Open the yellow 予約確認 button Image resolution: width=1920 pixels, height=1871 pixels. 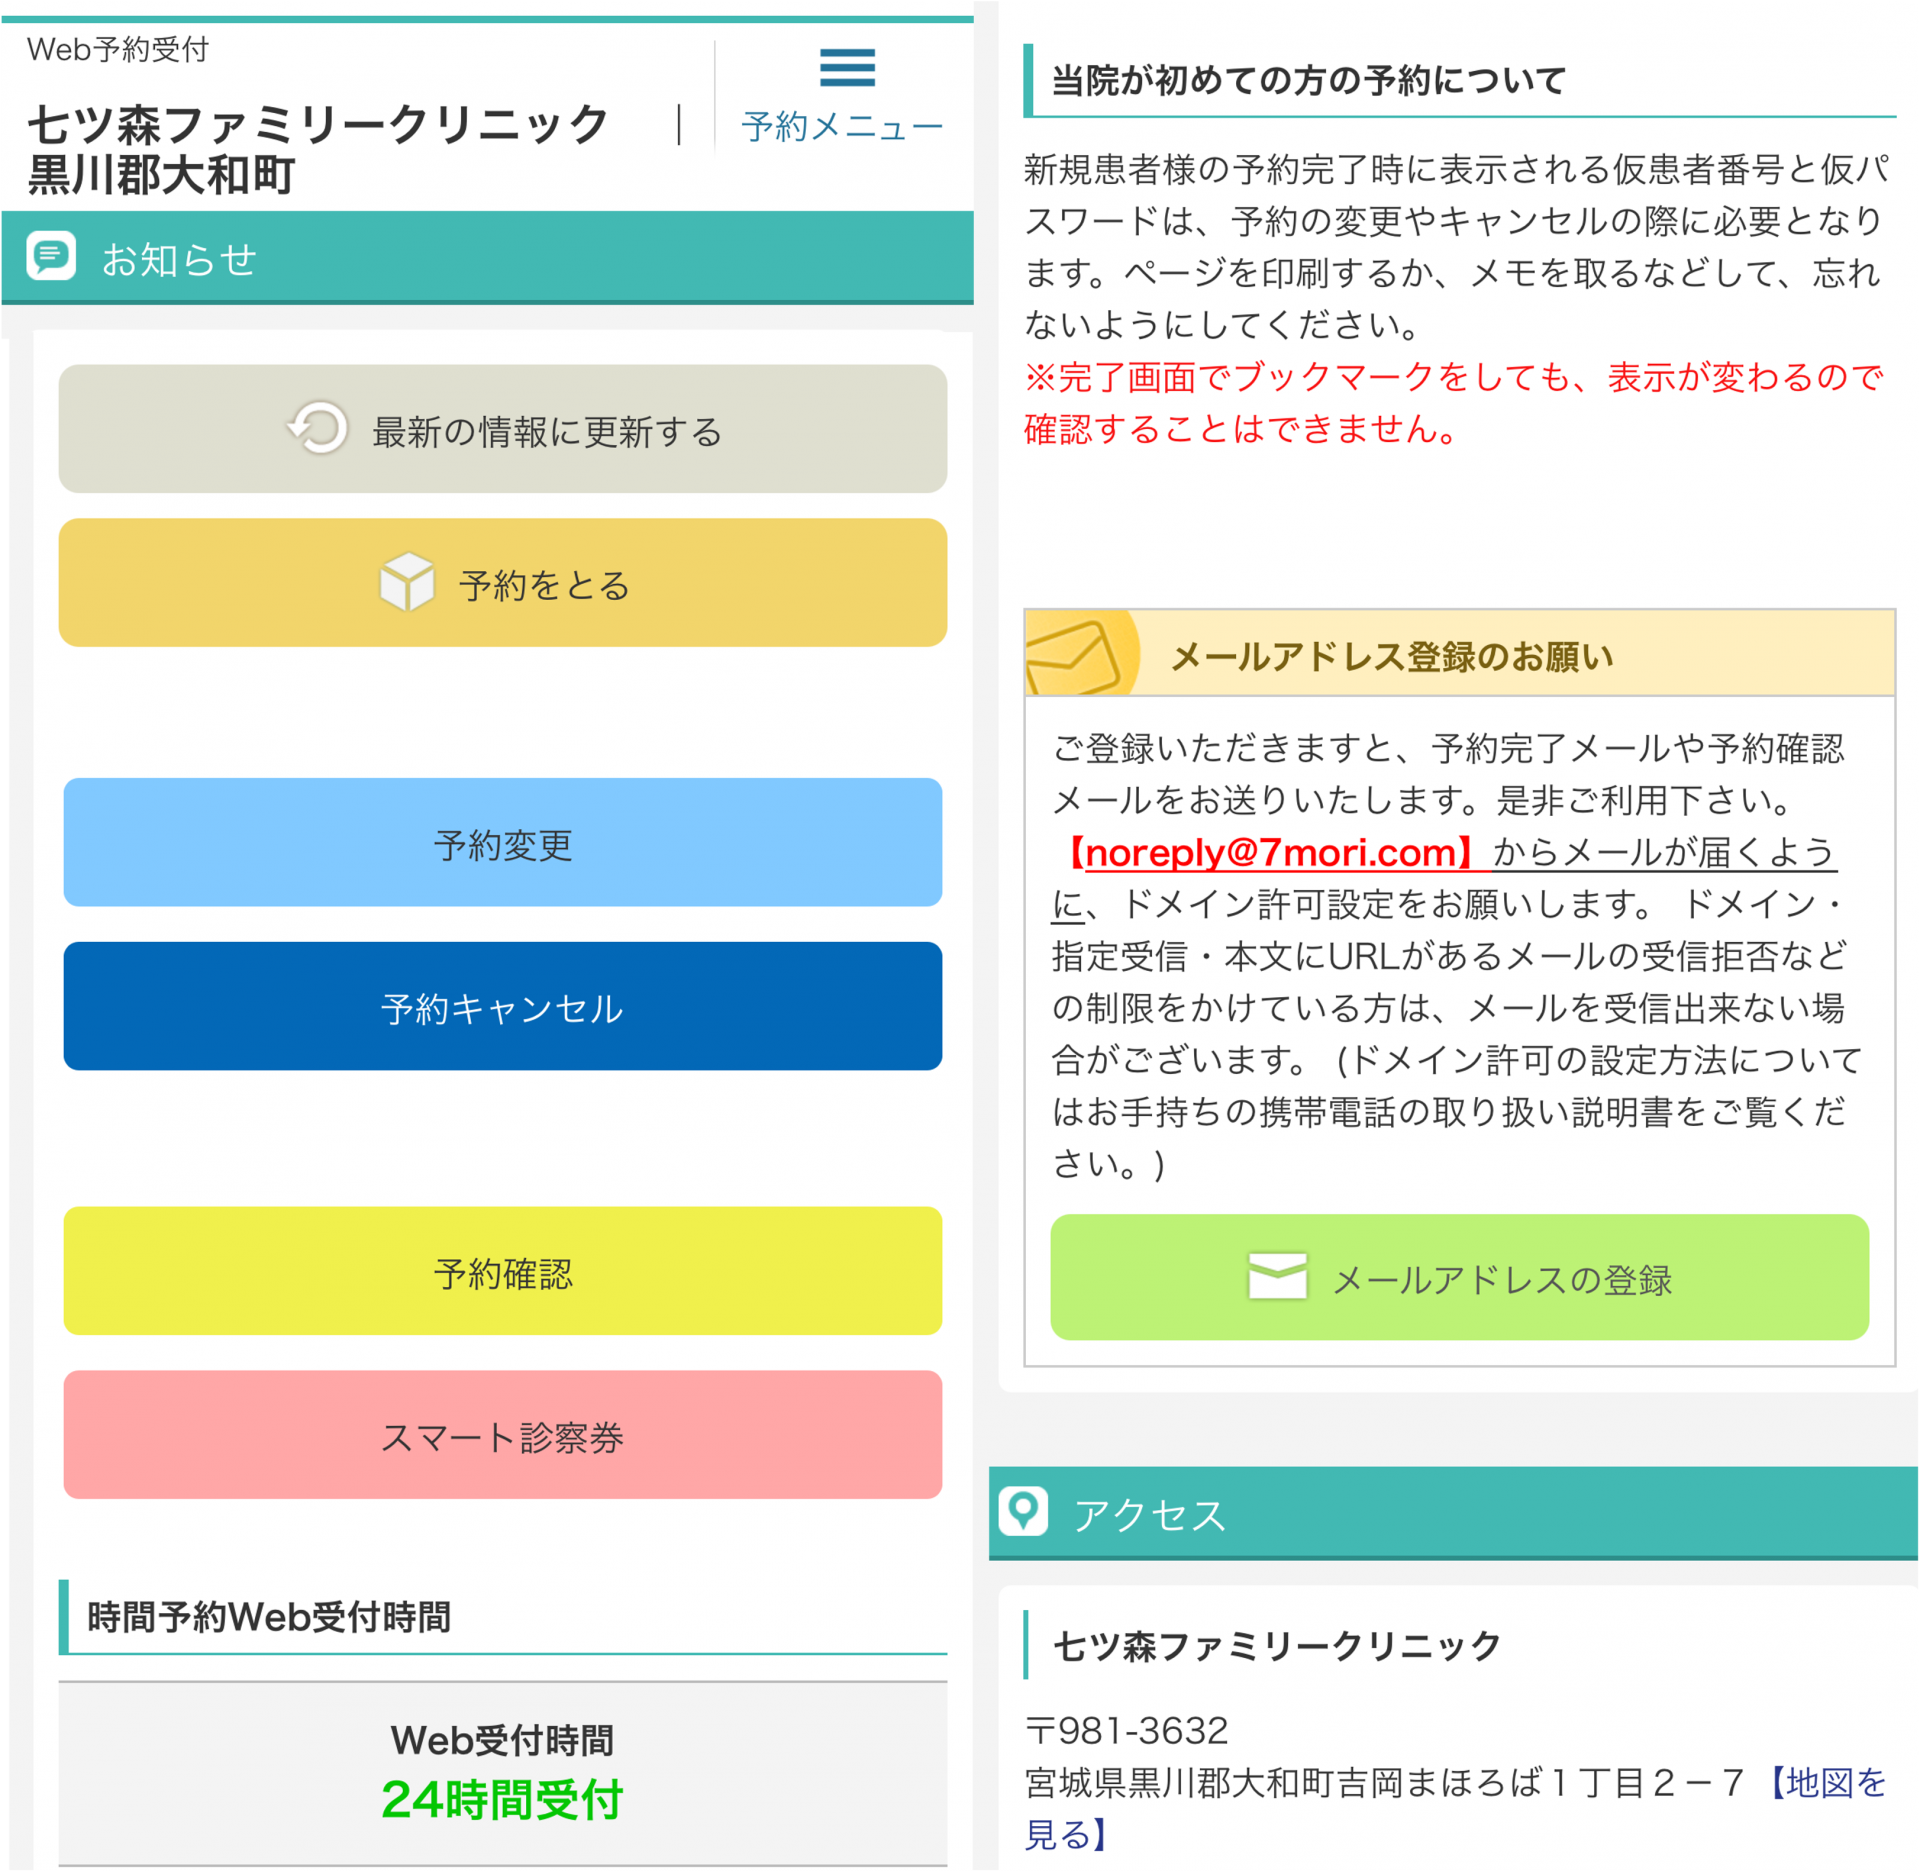[502, 1271]
